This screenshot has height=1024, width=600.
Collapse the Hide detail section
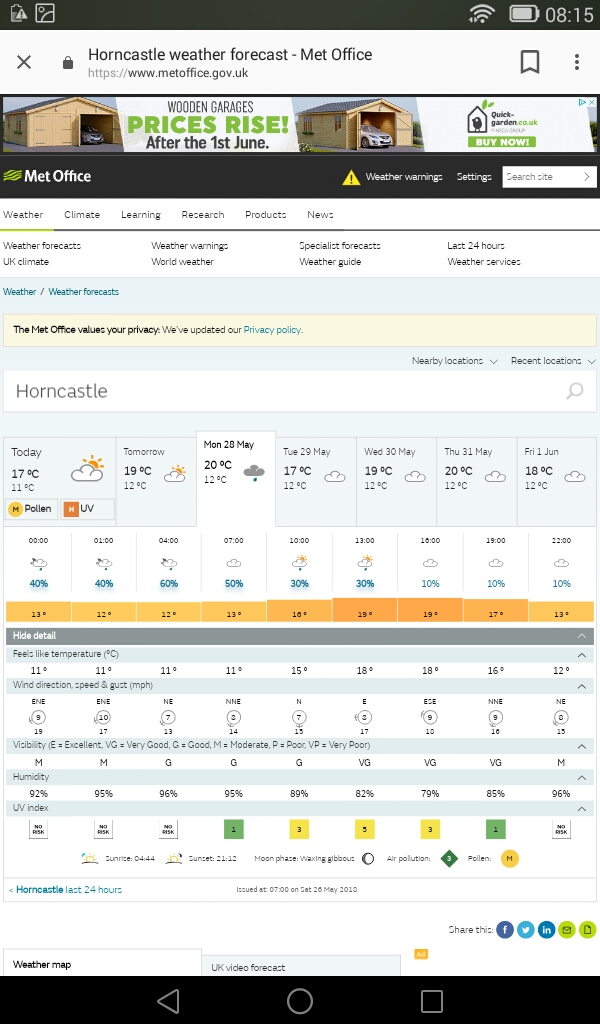[300, 635]
